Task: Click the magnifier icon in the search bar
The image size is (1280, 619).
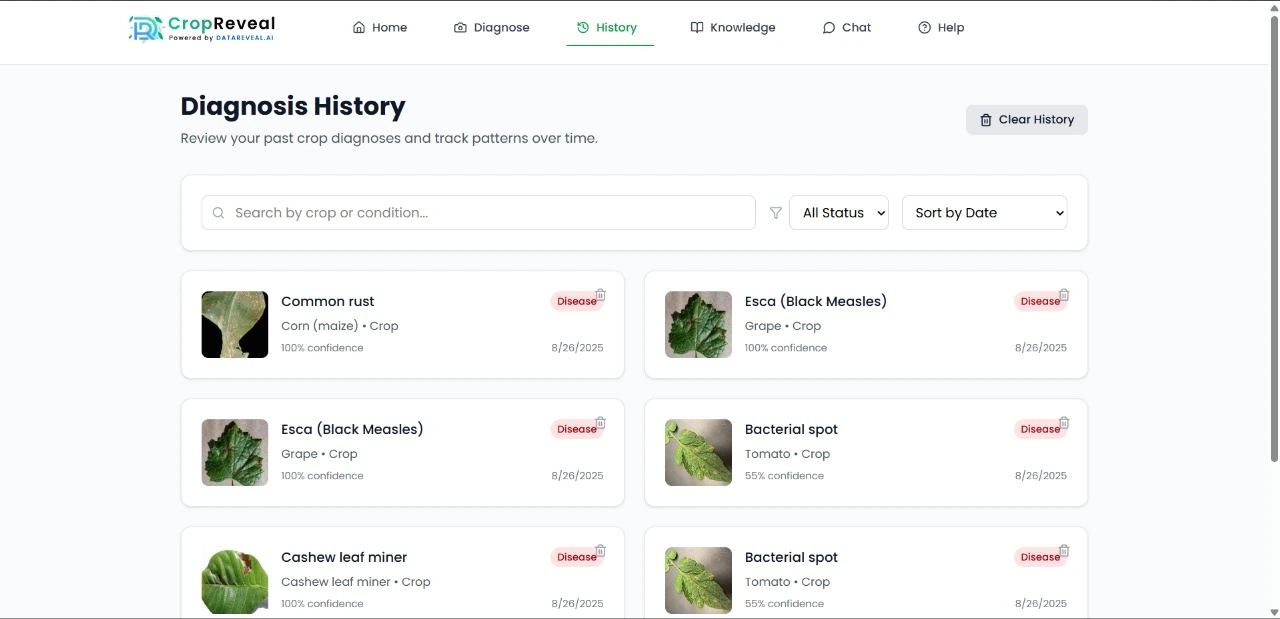Action: click(x=218, y=212)
